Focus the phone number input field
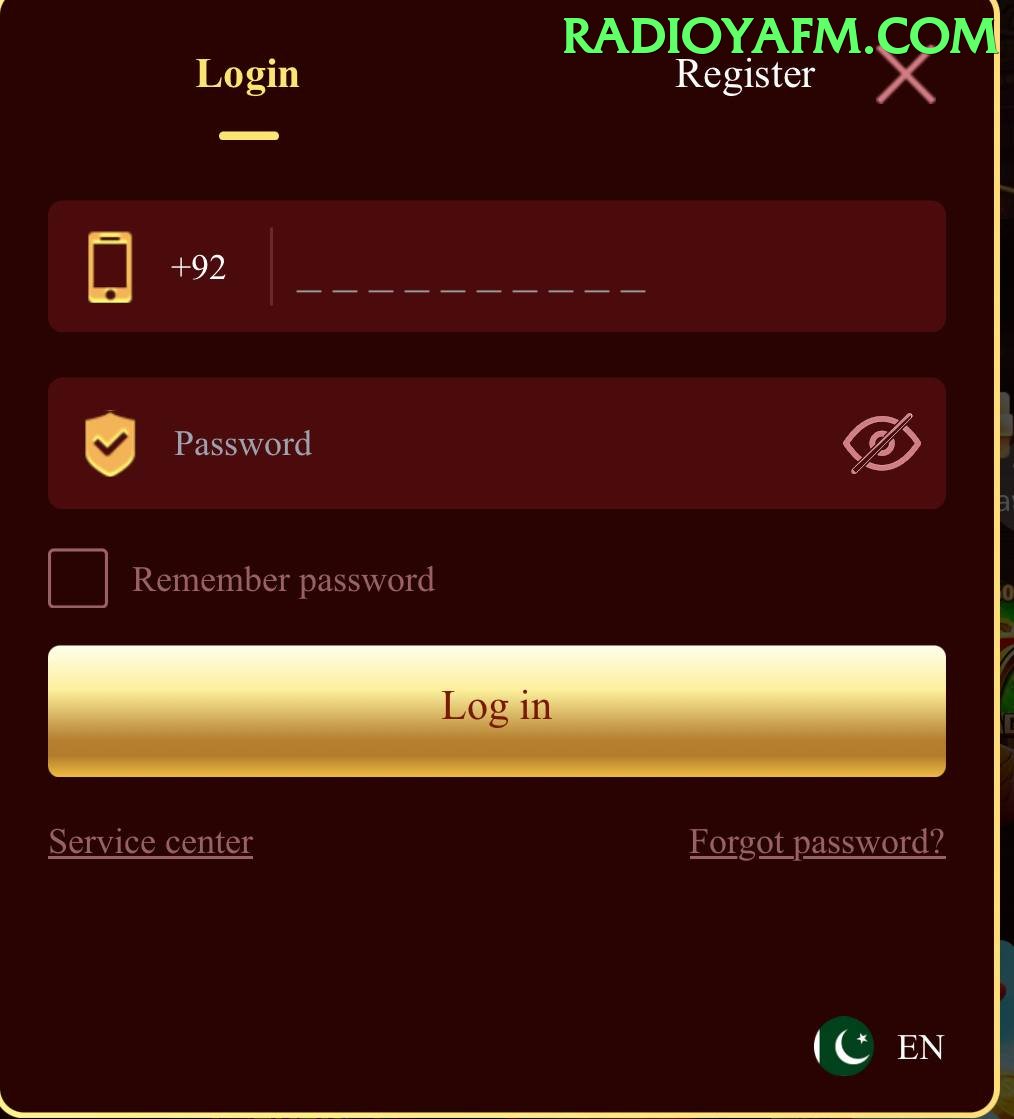Viewport: 1014px width, 1119px height. pos(610,266)
